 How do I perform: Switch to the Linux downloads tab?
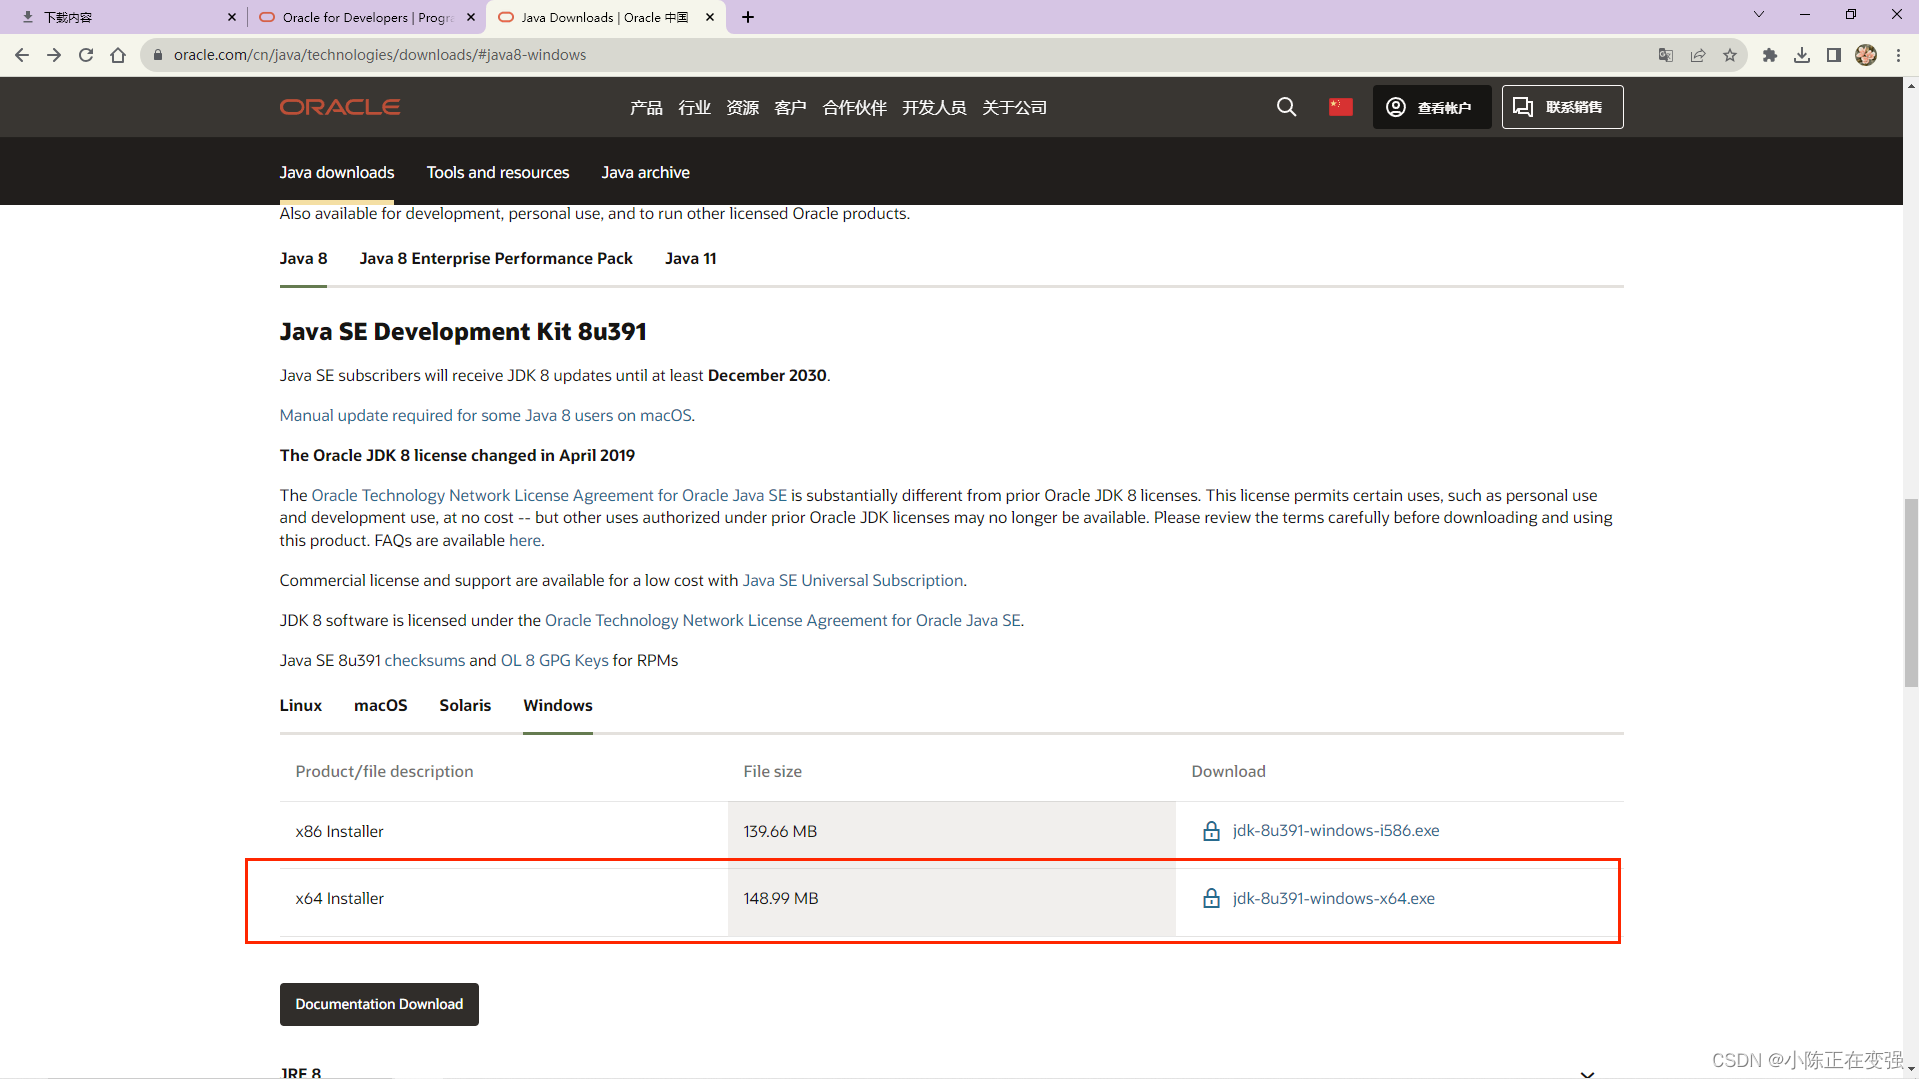click(300, 706)
